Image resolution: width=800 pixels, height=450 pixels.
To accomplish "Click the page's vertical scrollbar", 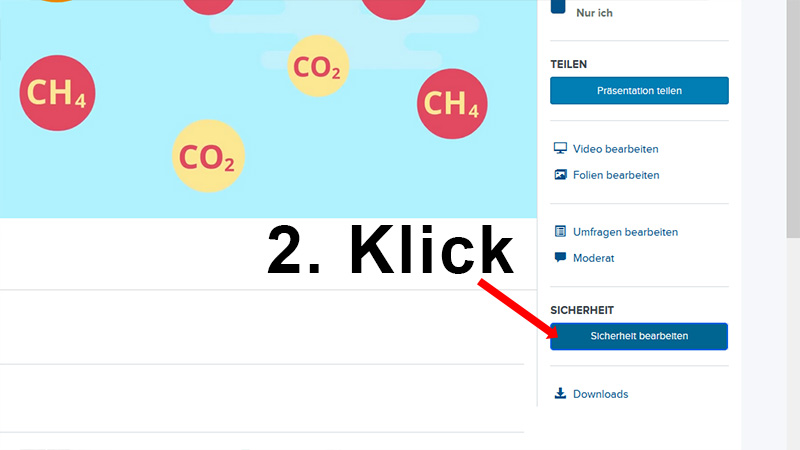I will (793, 120).
